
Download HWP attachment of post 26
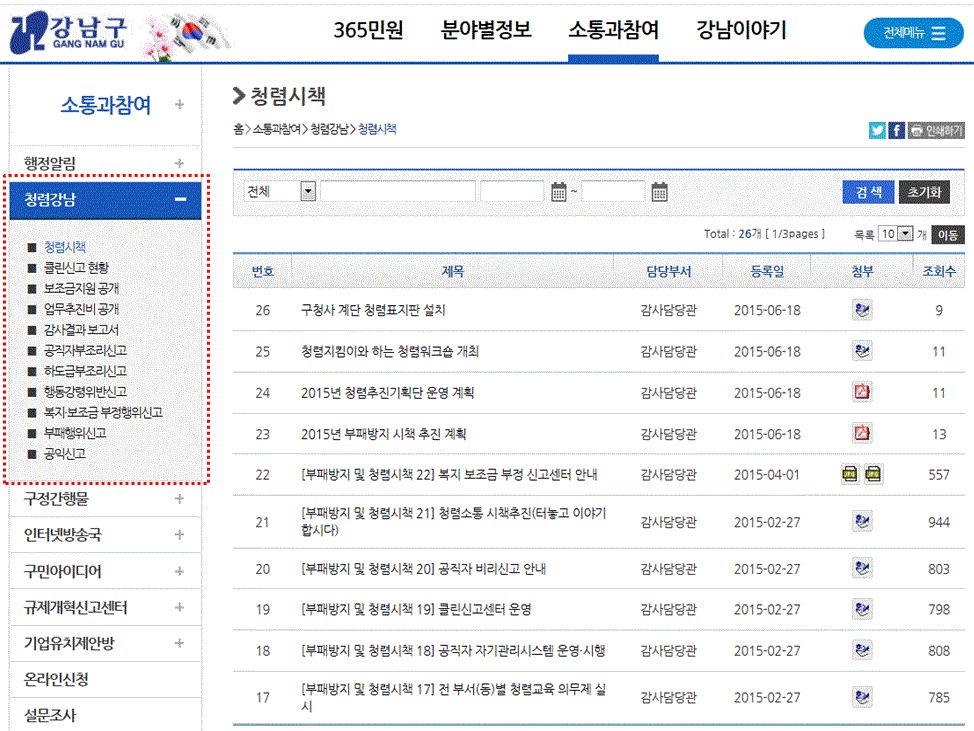point(862,310)
